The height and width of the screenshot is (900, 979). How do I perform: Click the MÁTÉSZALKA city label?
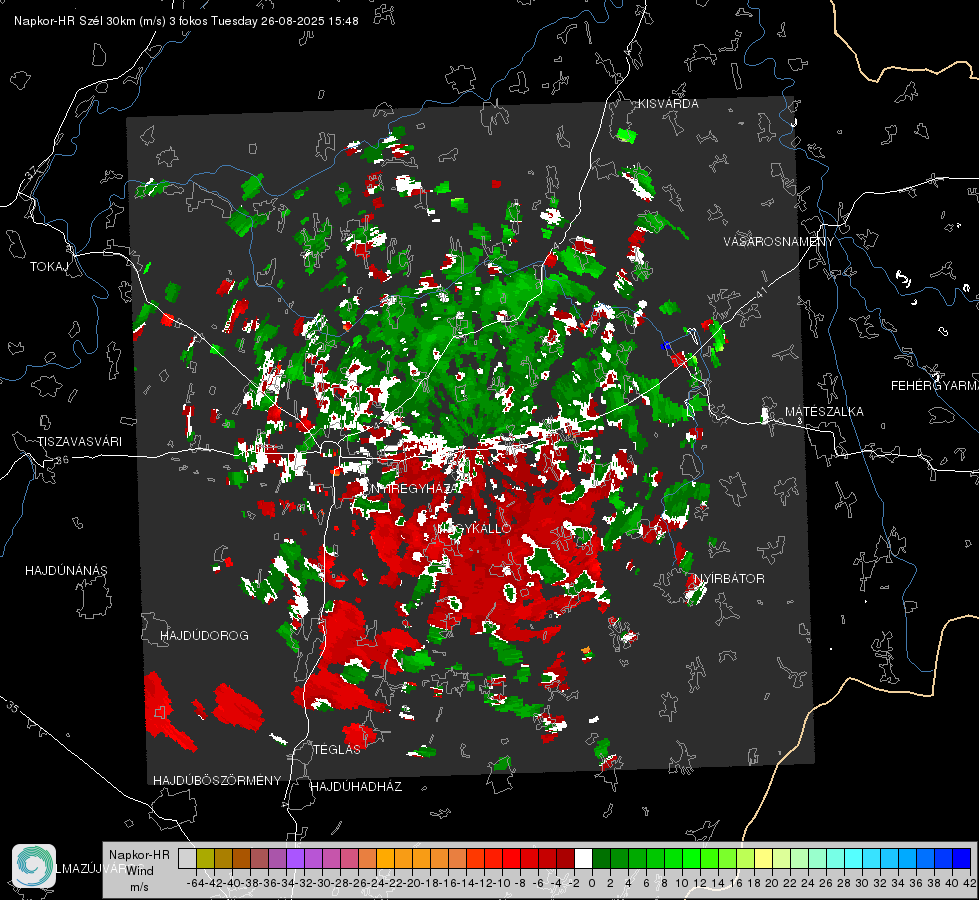(x=824, y=412)
